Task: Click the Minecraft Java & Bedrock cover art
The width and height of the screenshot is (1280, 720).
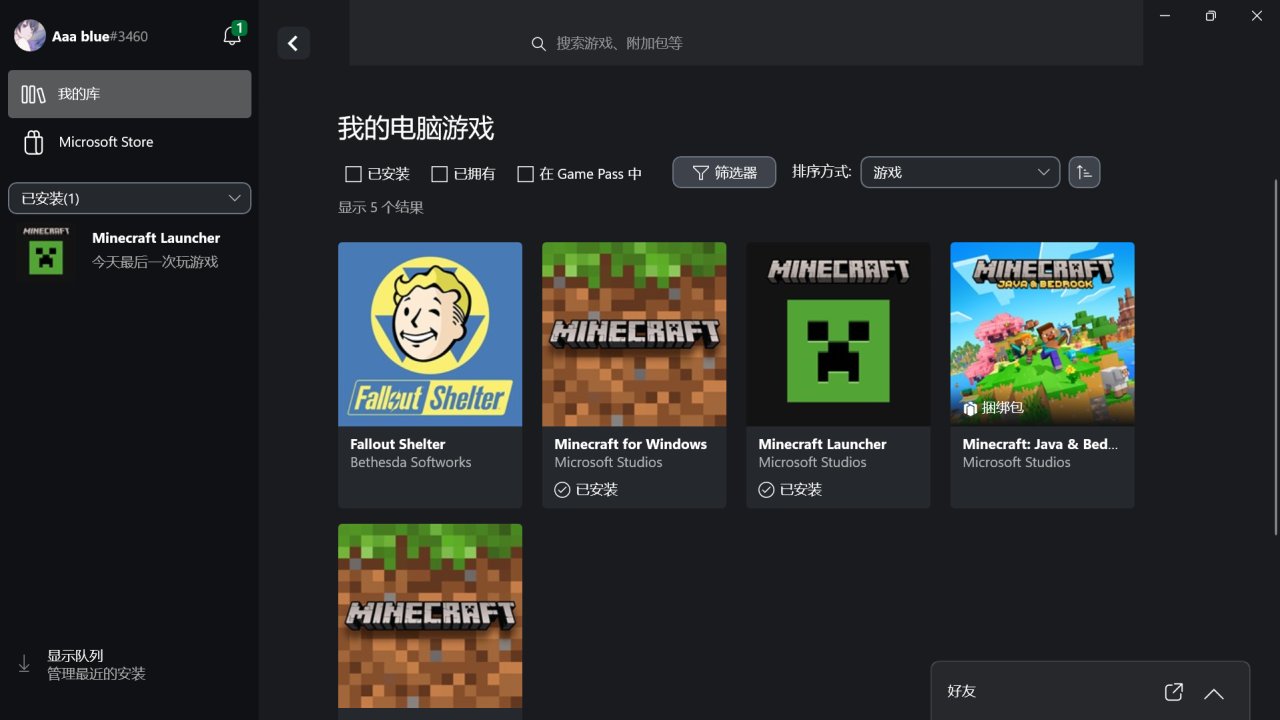Action: click(1042, 334)
